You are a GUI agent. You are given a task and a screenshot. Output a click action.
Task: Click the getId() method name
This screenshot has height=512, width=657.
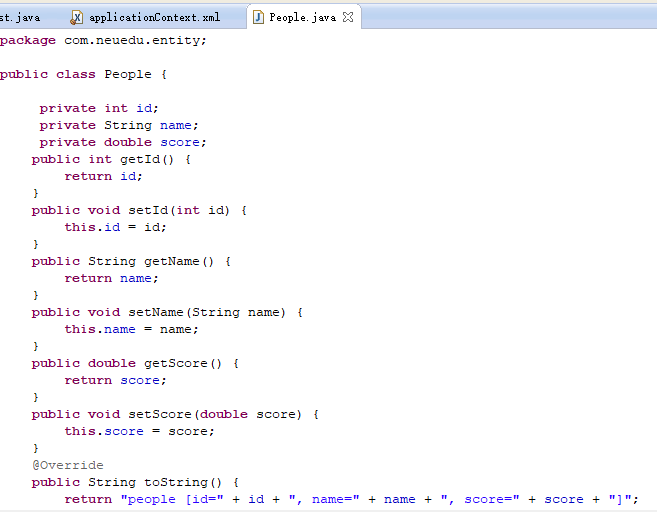tap(147, 160)
